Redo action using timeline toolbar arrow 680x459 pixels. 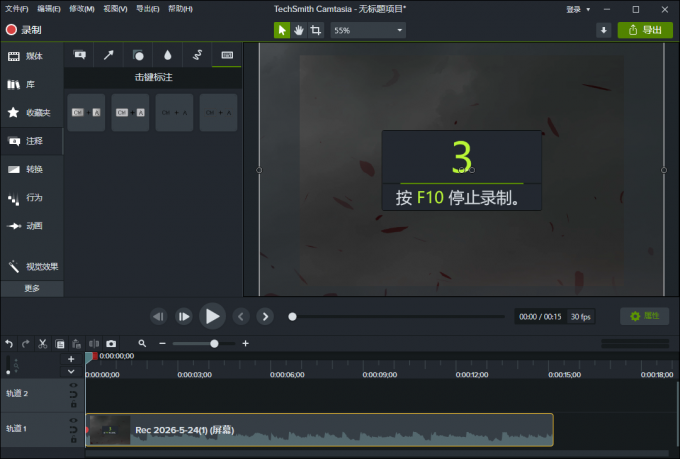26,344
